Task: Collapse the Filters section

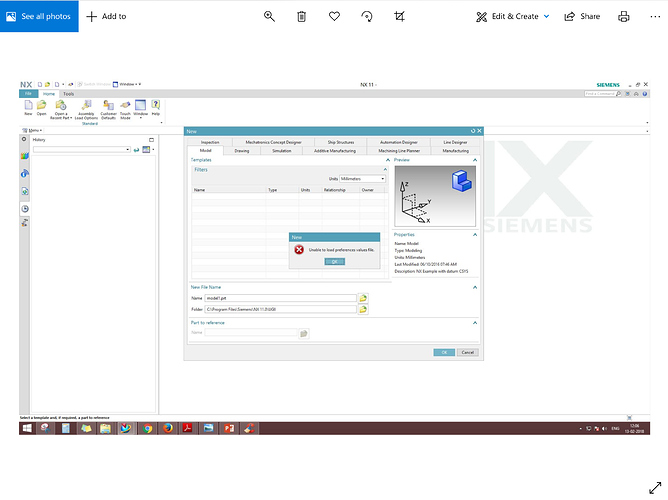Action: click(385, 170)
